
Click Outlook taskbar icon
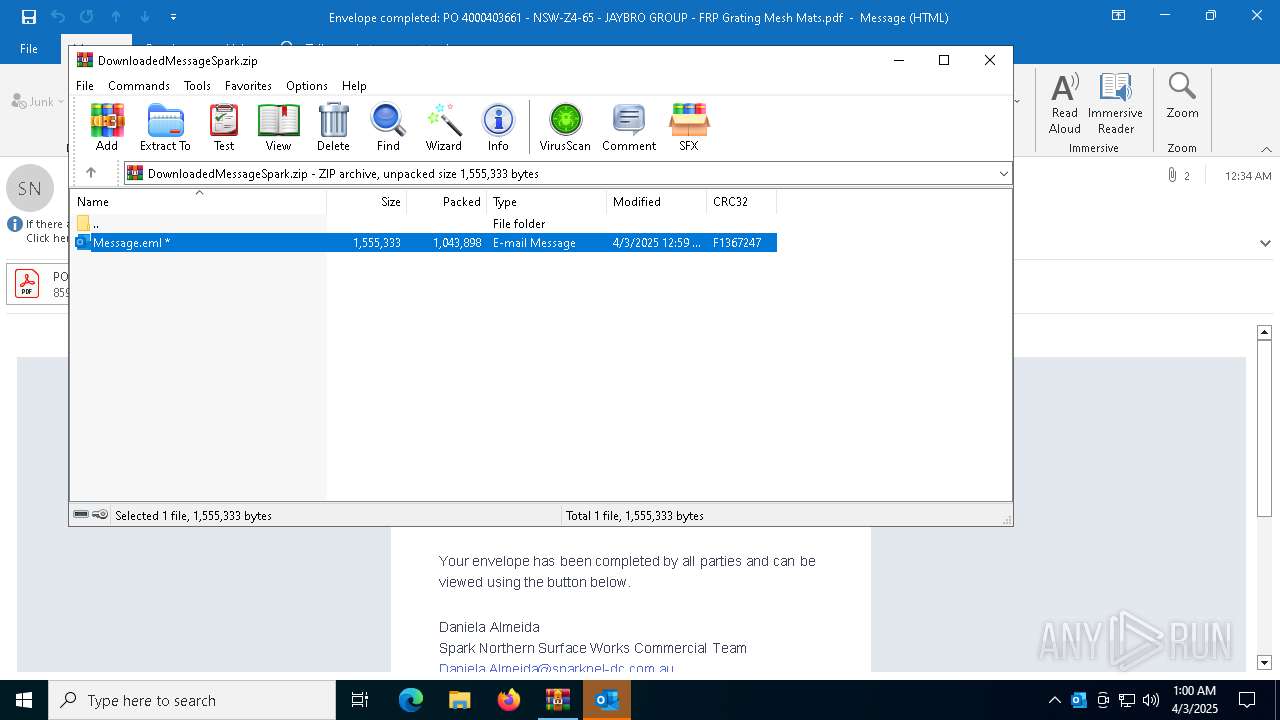606,700
